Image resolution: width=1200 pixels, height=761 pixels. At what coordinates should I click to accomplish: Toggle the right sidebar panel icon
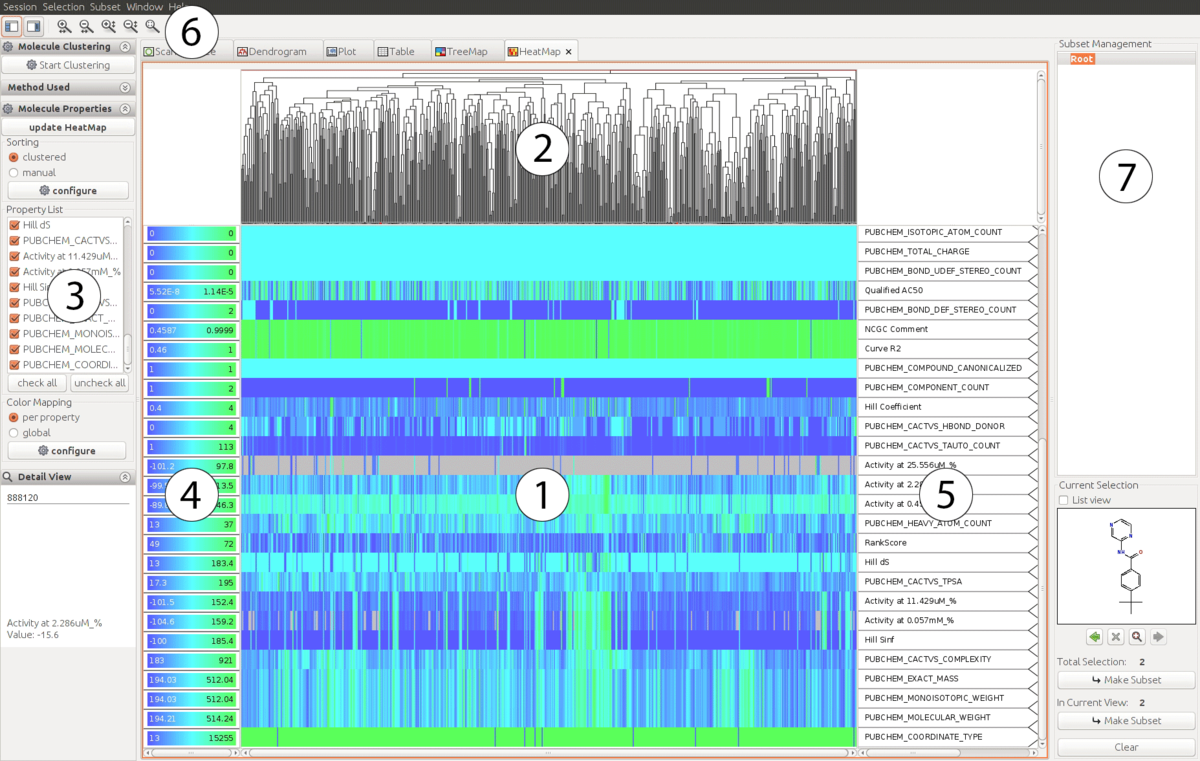(x=33, y=26)
